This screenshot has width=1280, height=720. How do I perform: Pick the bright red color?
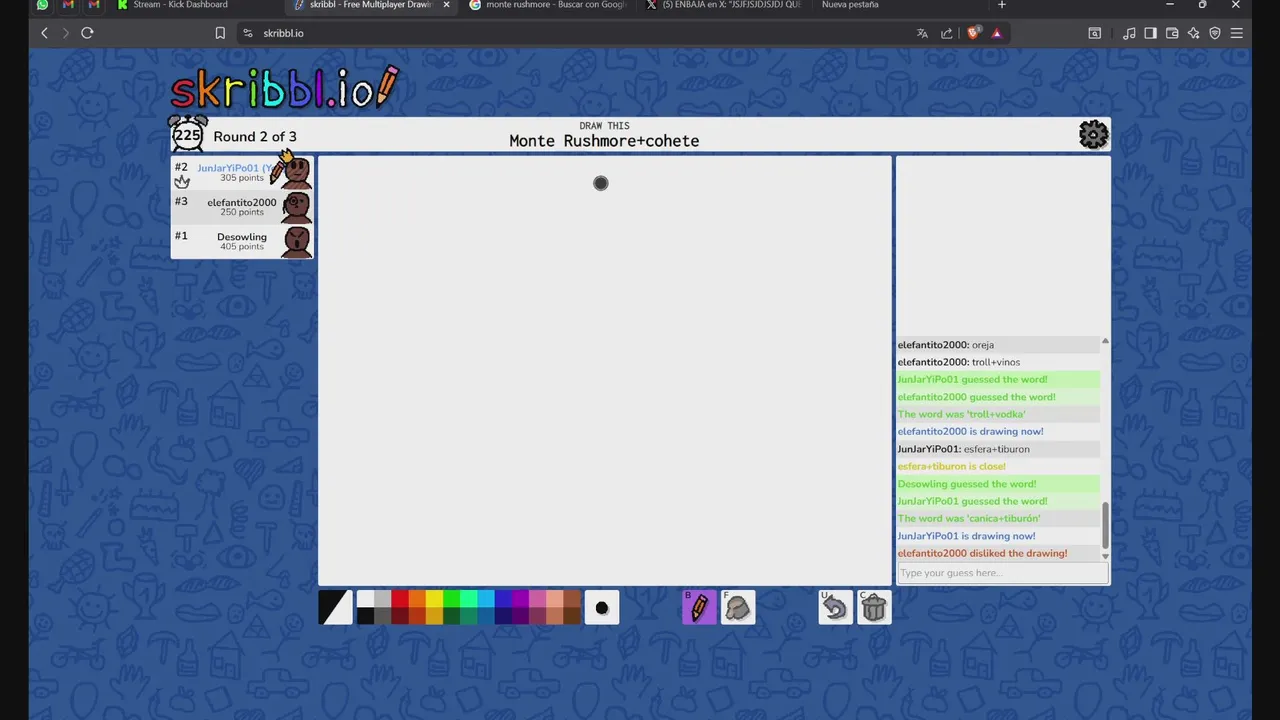[400, 599]
